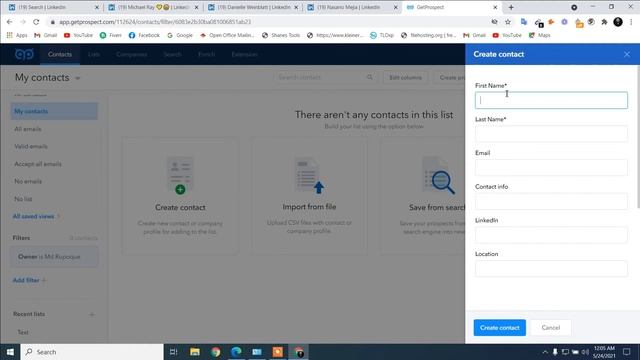This screenshot has height=360, width=640.
Task: Switch to the Search | LinkedIn browser tab
Action: click(x=52, y=7)
